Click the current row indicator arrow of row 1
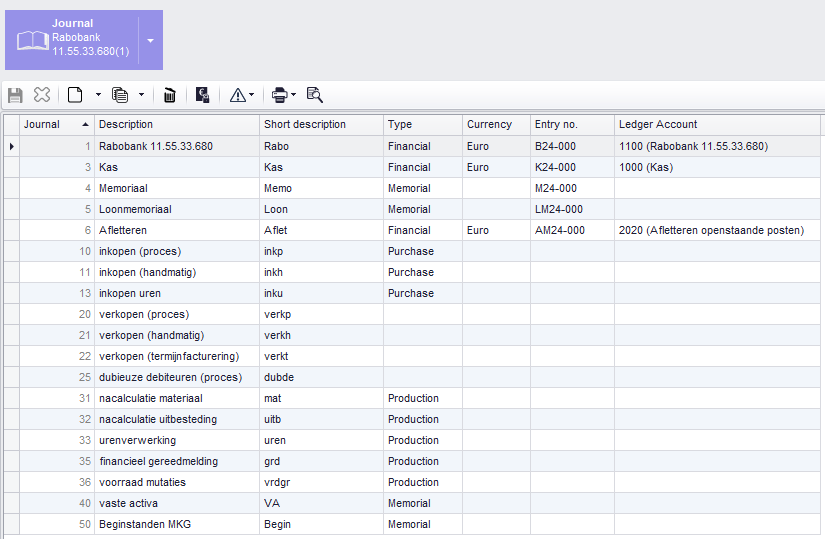Image resolution: width=825 pixels, height=539 pixels. tap(12, 146)
